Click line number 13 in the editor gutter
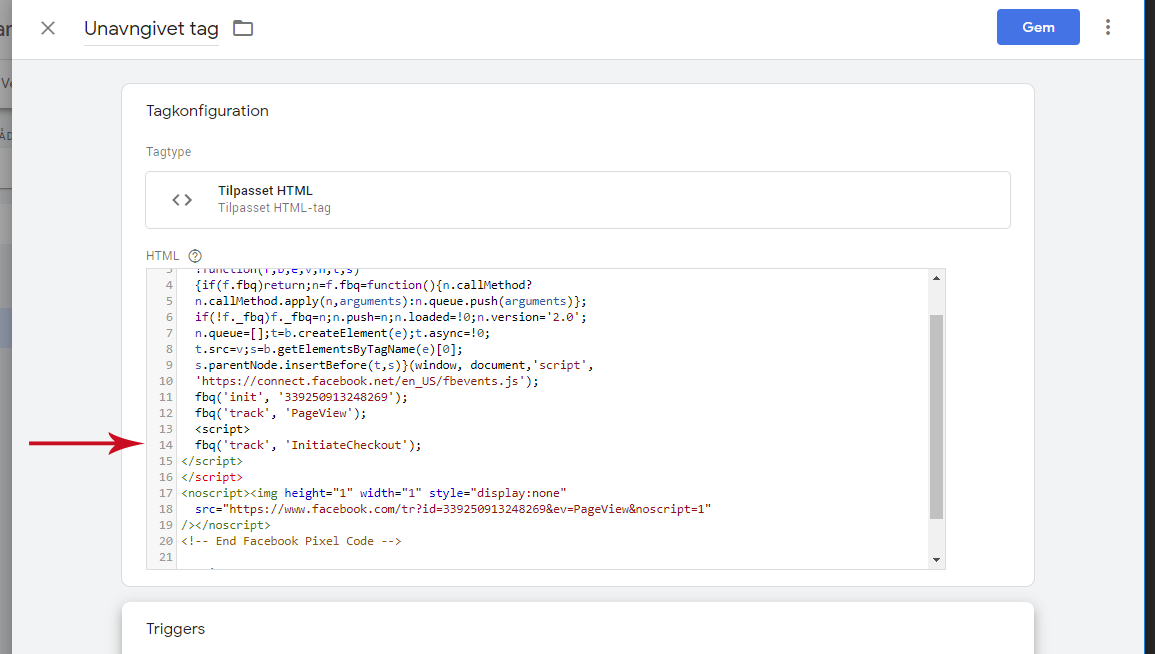 coord(166,429)
